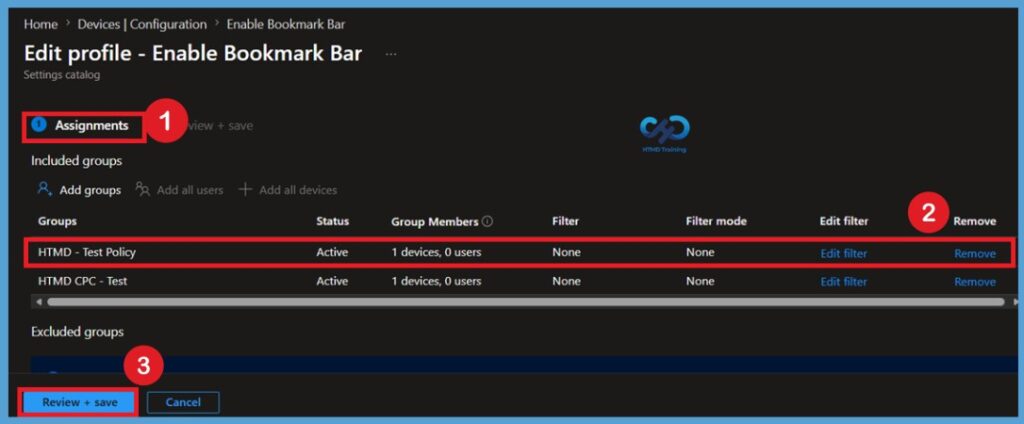Edit filter for HTMD CPC - Test
Screen dimensions: 1024x424
click(844, 282)
